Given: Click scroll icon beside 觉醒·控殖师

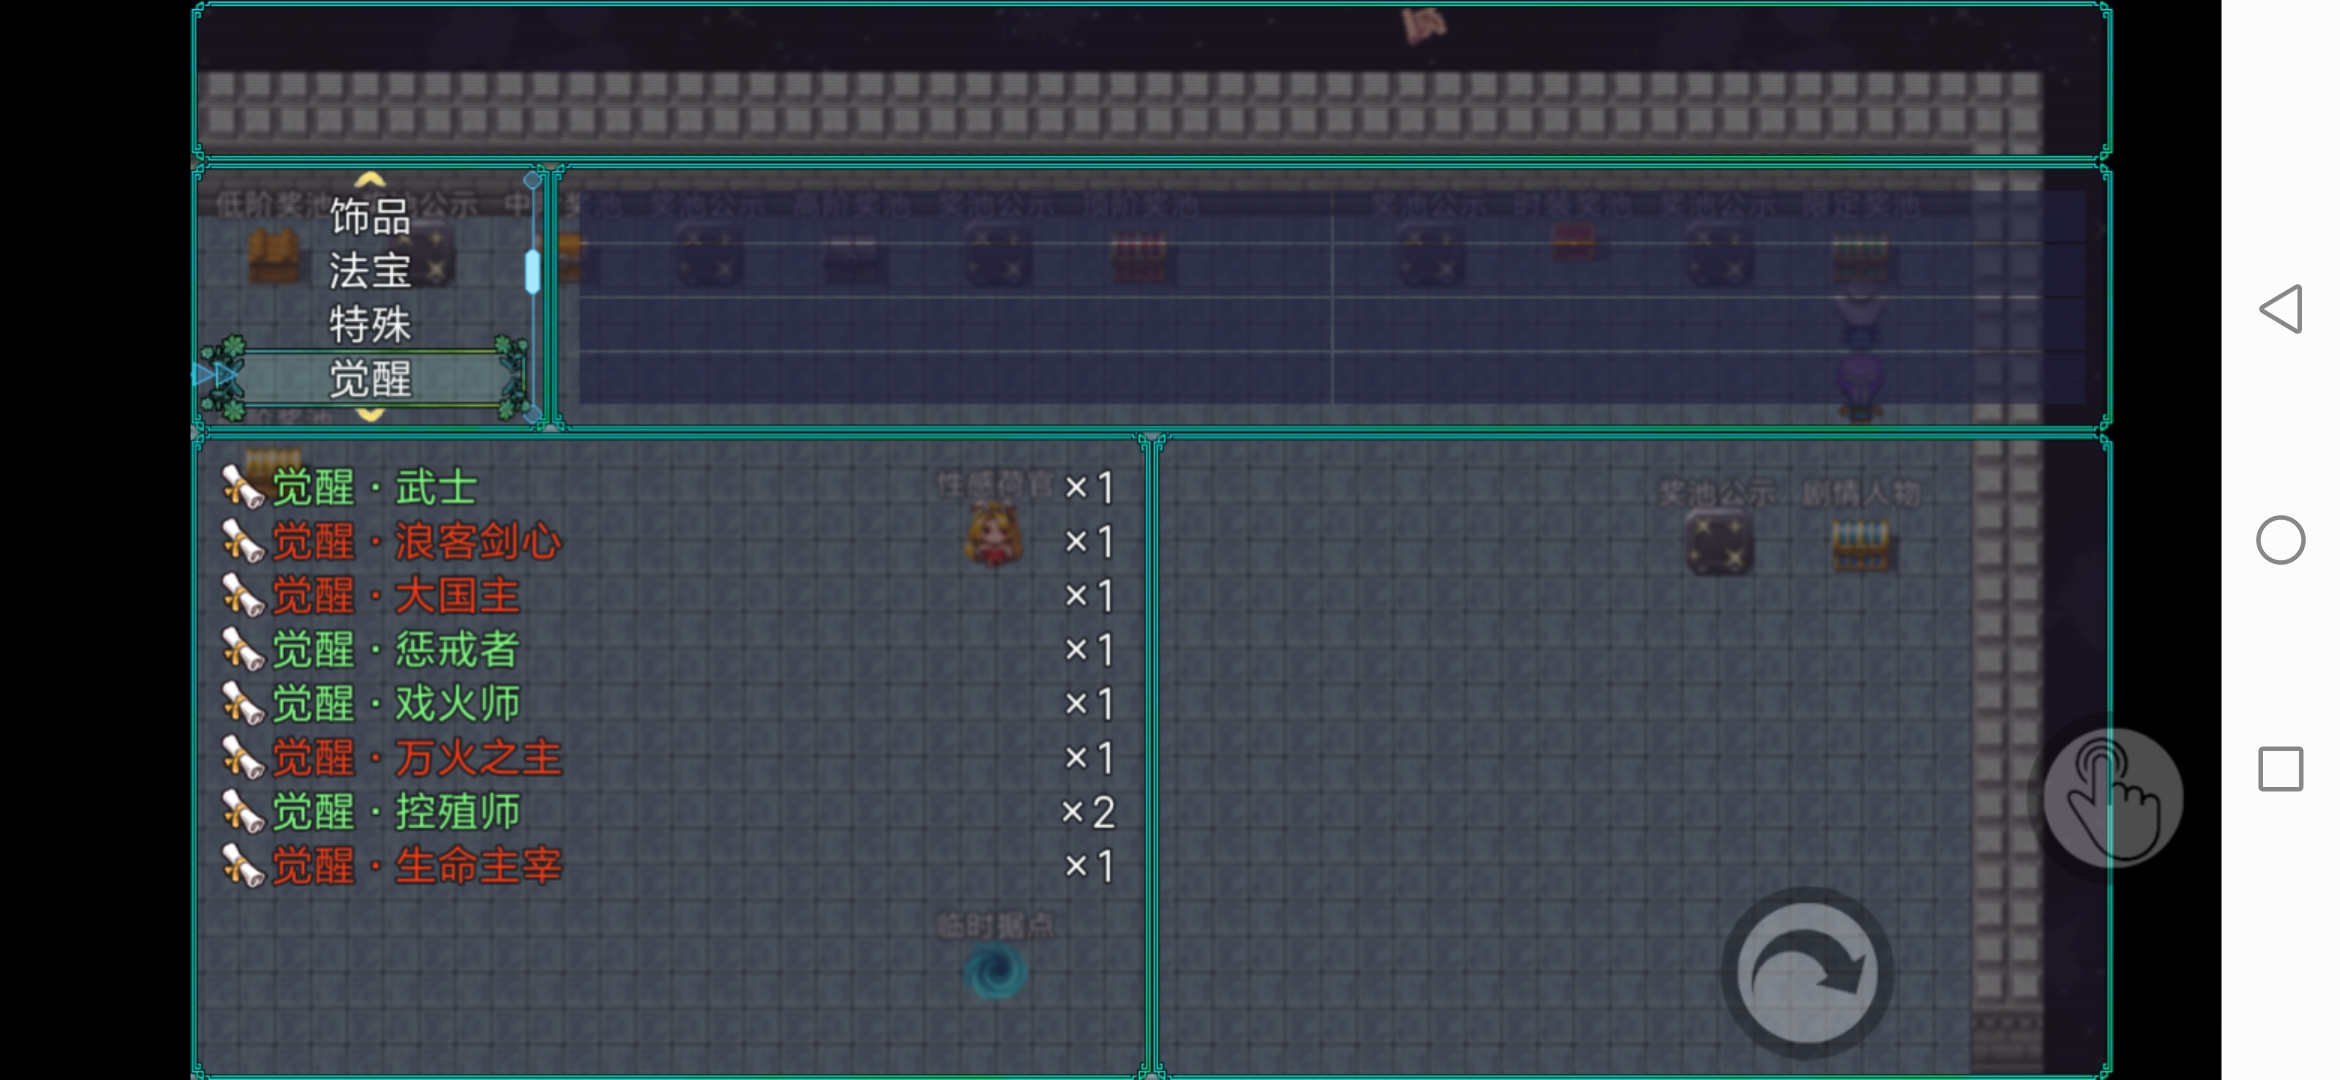Looking at the screenshot, I should [242, 812].
